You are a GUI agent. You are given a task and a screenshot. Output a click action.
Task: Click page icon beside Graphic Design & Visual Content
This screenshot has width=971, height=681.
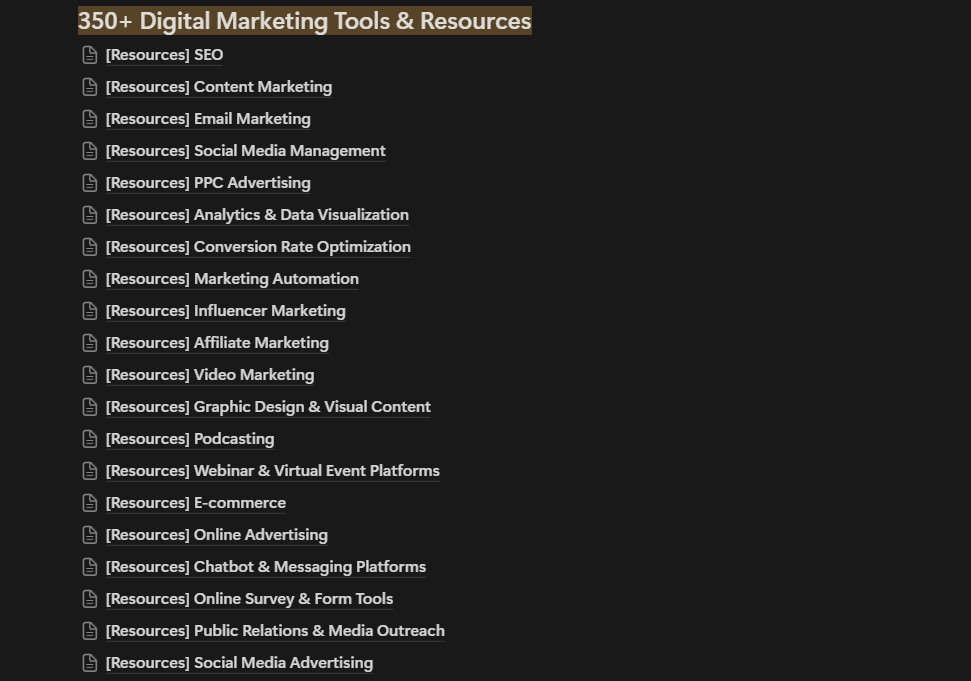point(90,407)
